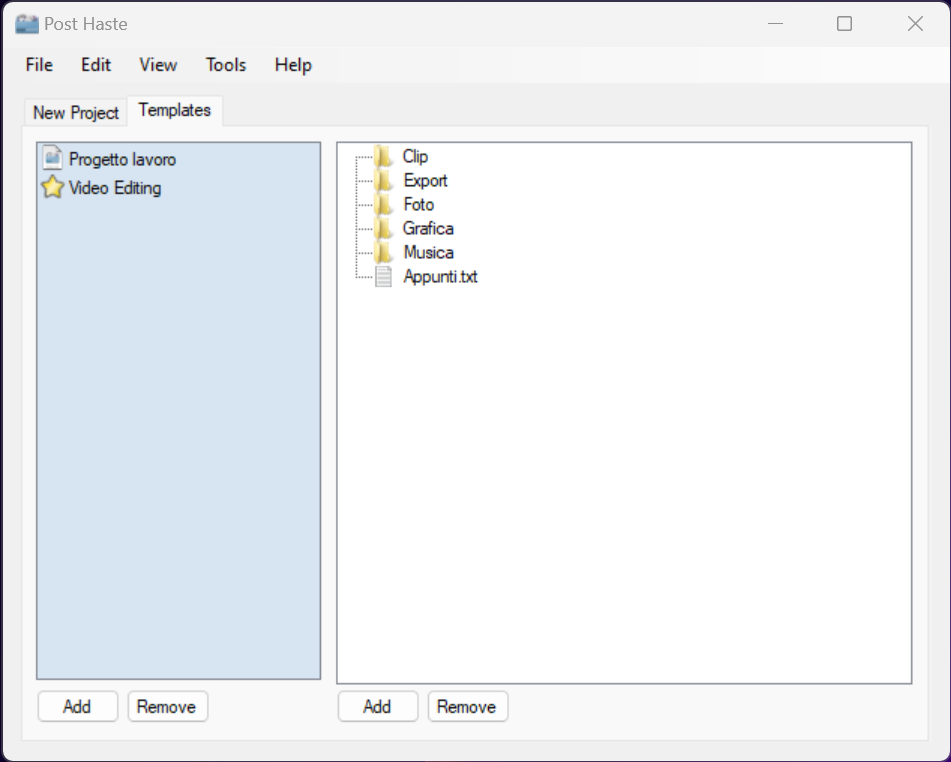Click the Musica folder icon
Viewport: 951px width, 762px height.
(x=383, y=252)
